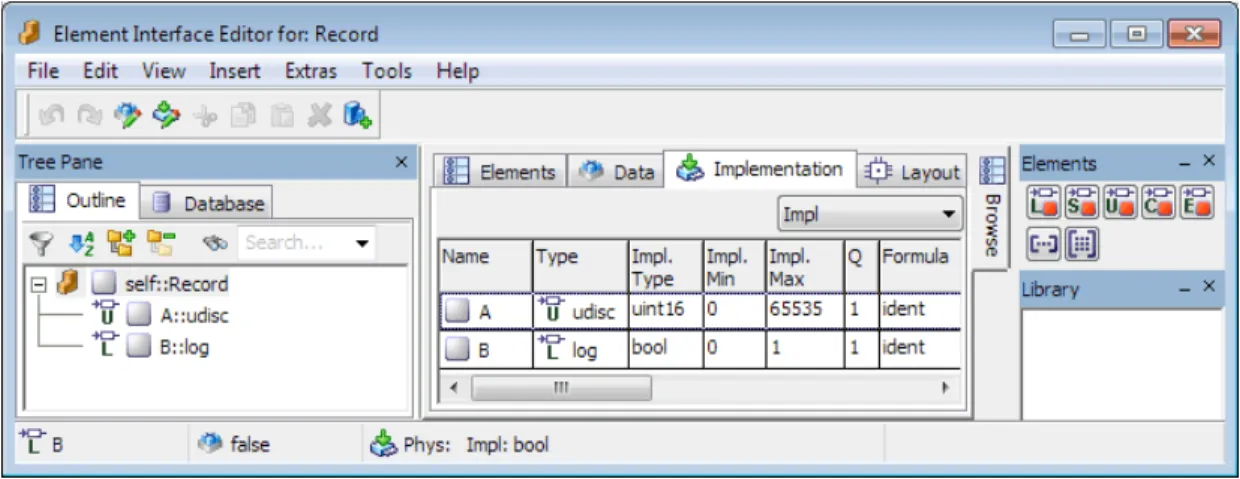Click the delete X toolbar icon
Viewport: 1240px width, 479px height.
point(319,116)
